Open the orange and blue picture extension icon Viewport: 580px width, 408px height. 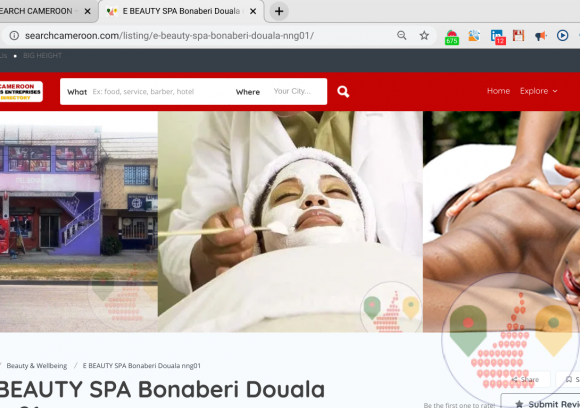tap(474, 36)
